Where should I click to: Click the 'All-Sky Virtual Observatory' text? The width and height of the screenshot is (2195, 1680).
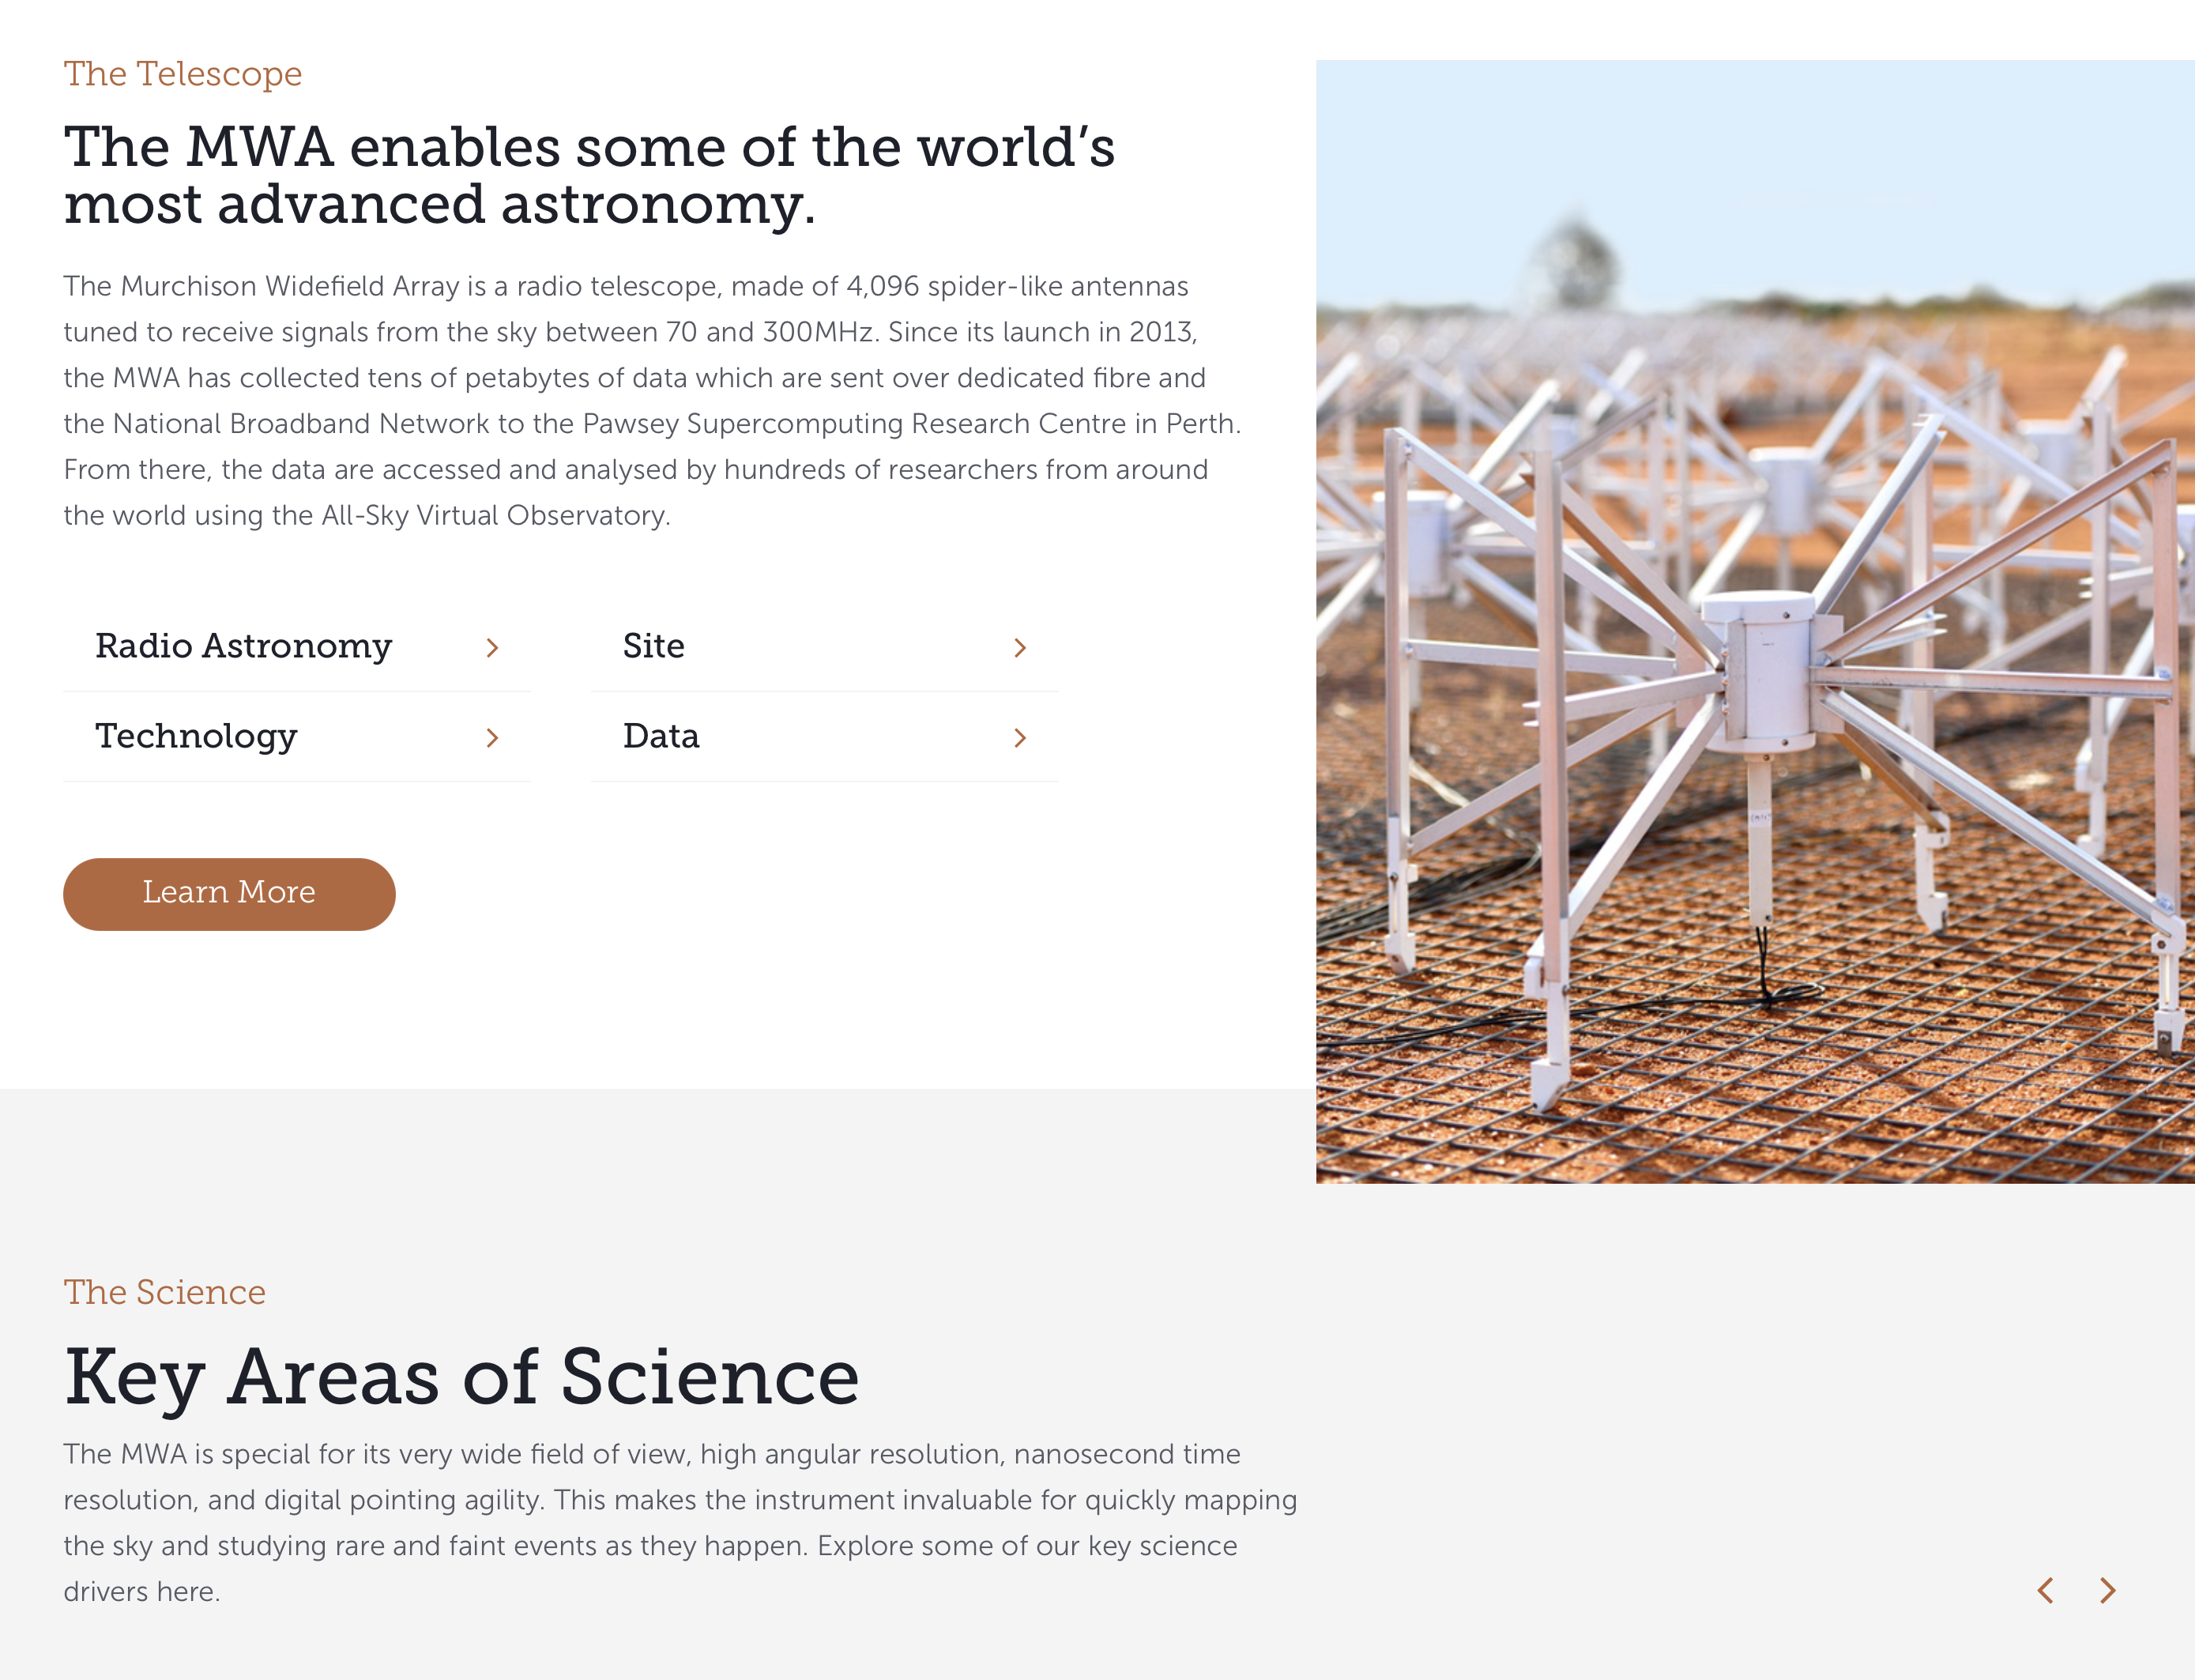495,515
